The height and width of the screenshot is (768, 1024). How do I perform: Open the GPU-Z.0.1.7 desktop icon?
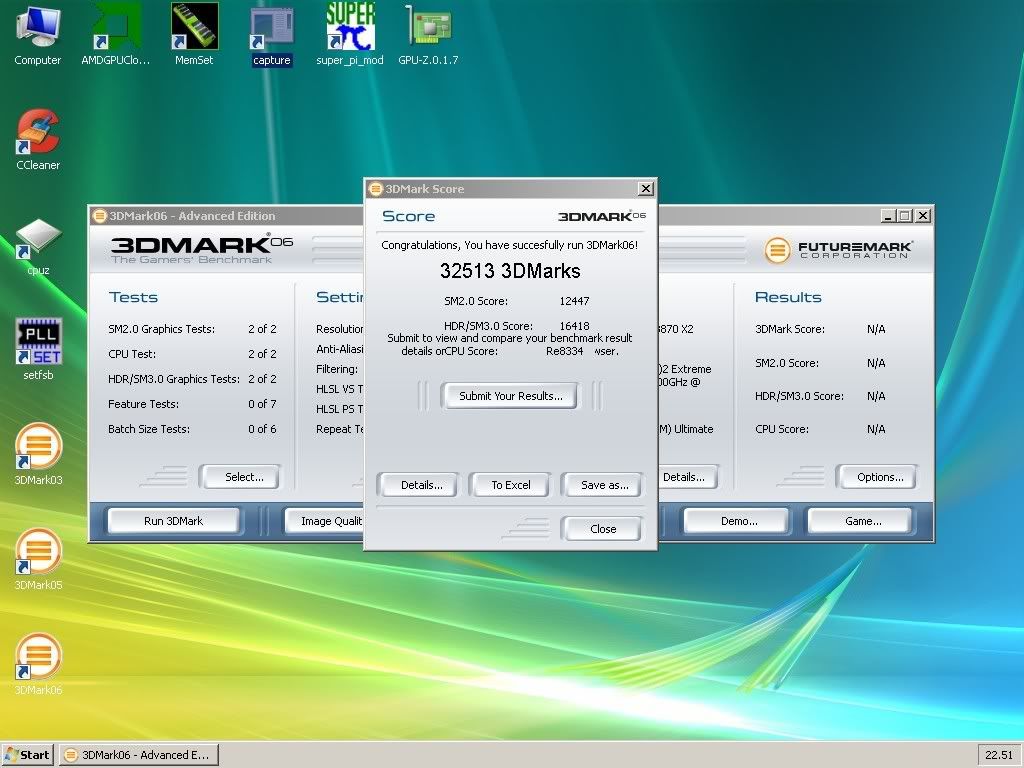point(428,33)
